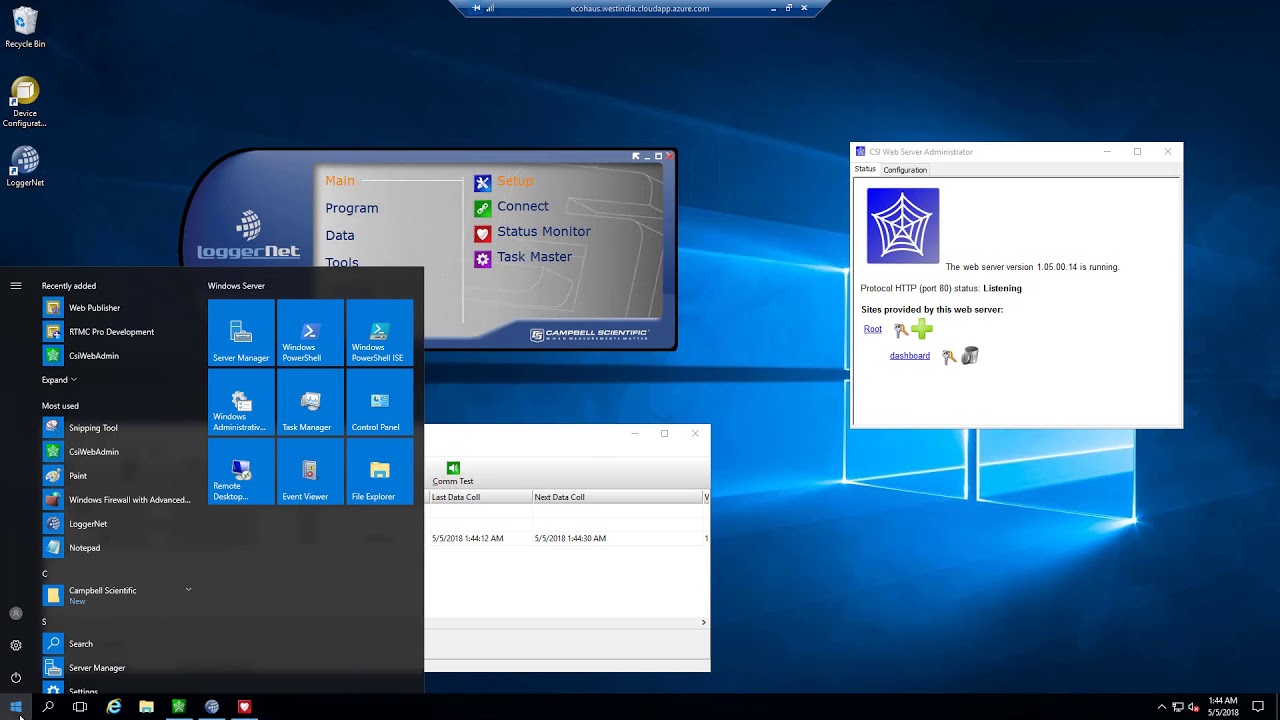Open Windows Administrative Tools tile
1280x720 pixels.
[241, 402]
